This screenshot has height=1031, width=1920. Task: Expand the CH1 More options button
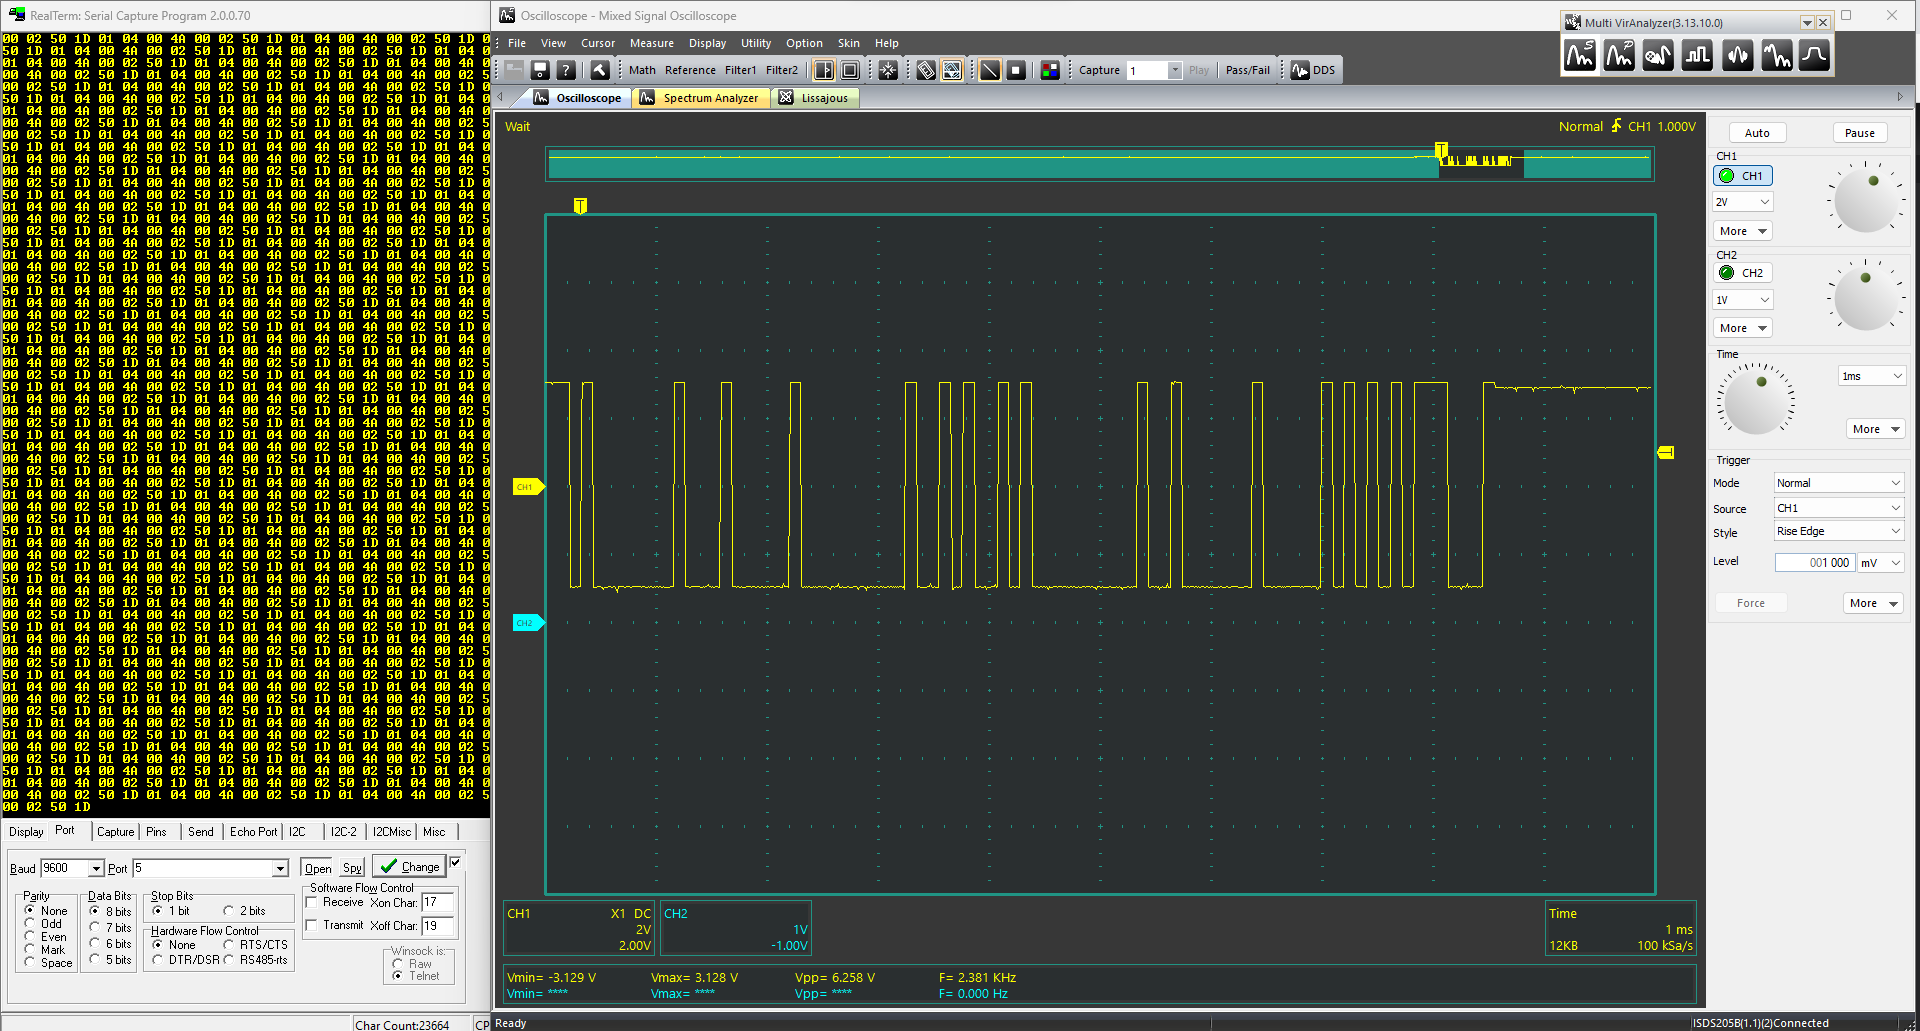tap(1743, 231)
